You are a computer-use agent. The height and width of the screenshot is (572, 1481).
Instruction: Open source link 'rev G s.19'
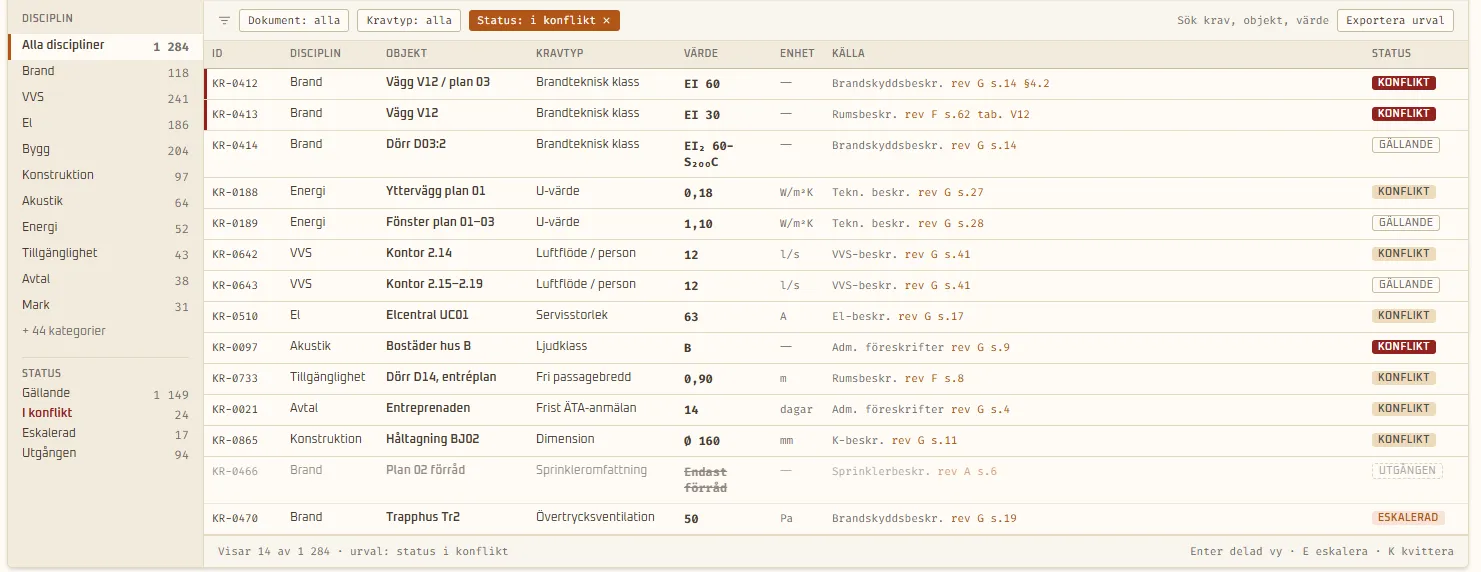pyautogui.click(x=984, y=519)
